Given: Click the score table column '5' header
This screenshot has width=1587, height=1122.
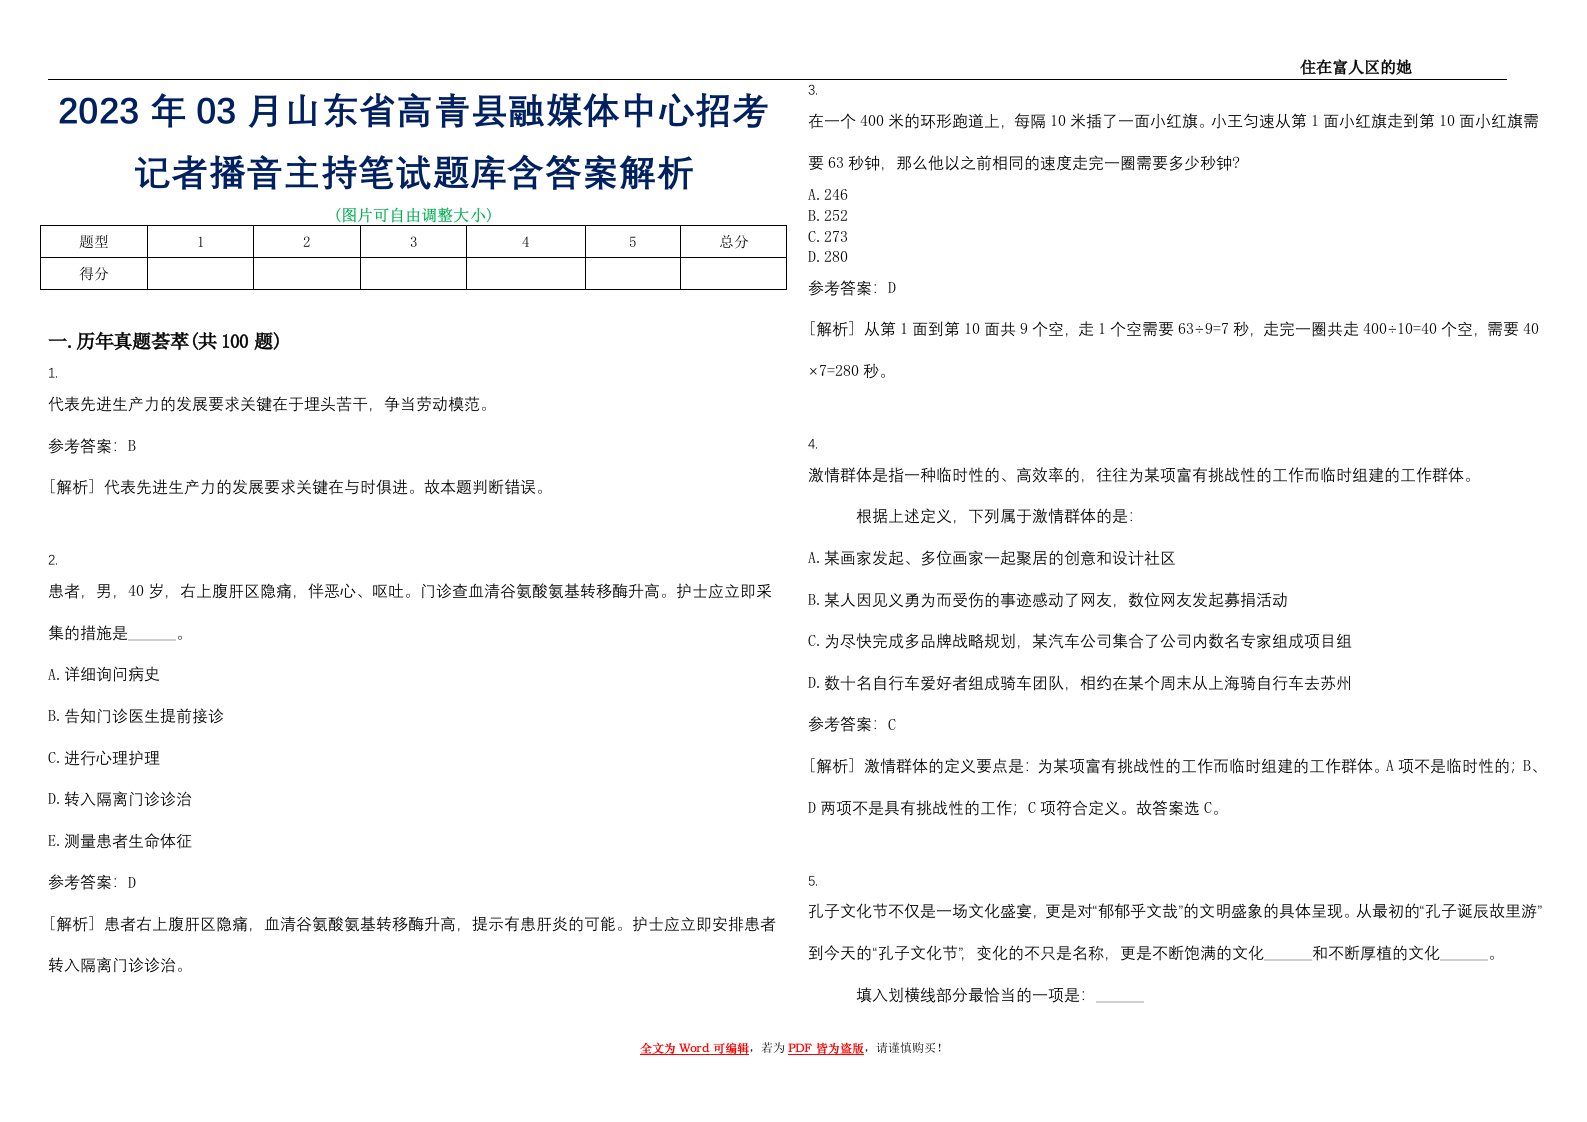Looking at the screenshot, I should coord(632,242).
